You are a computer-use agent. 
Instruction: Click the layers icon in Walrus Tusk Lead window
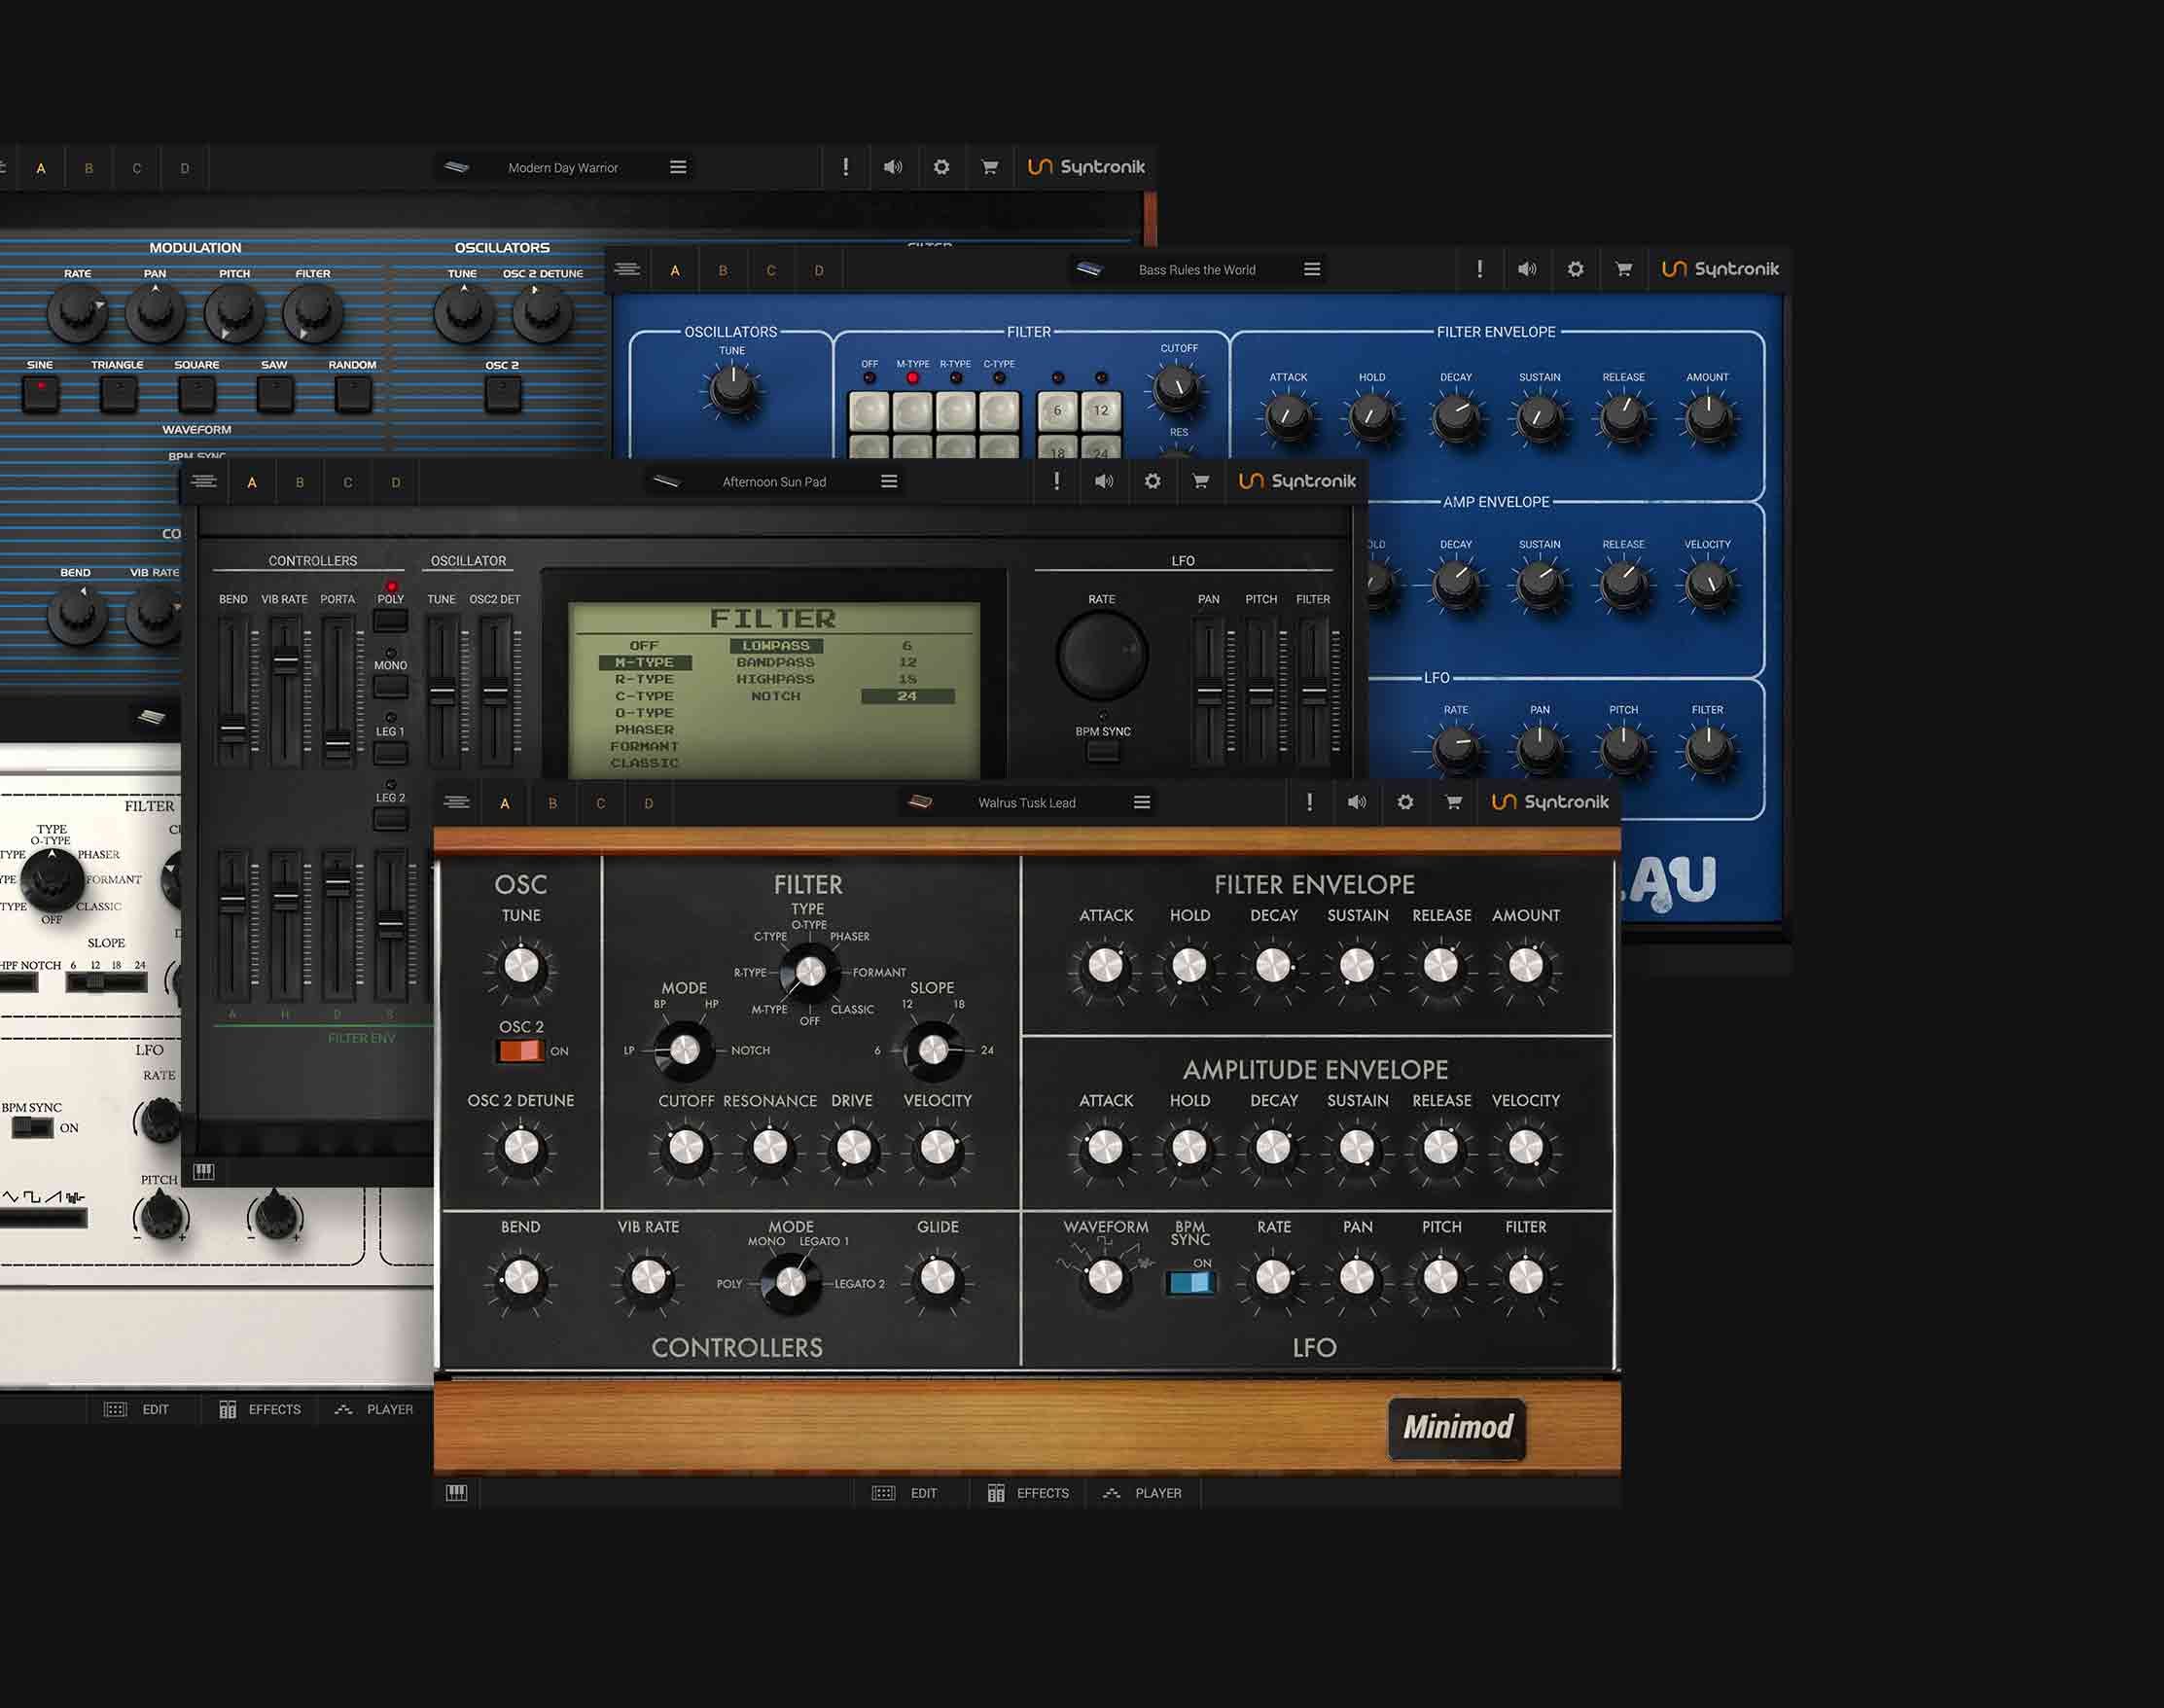click(x=457, y=802)
